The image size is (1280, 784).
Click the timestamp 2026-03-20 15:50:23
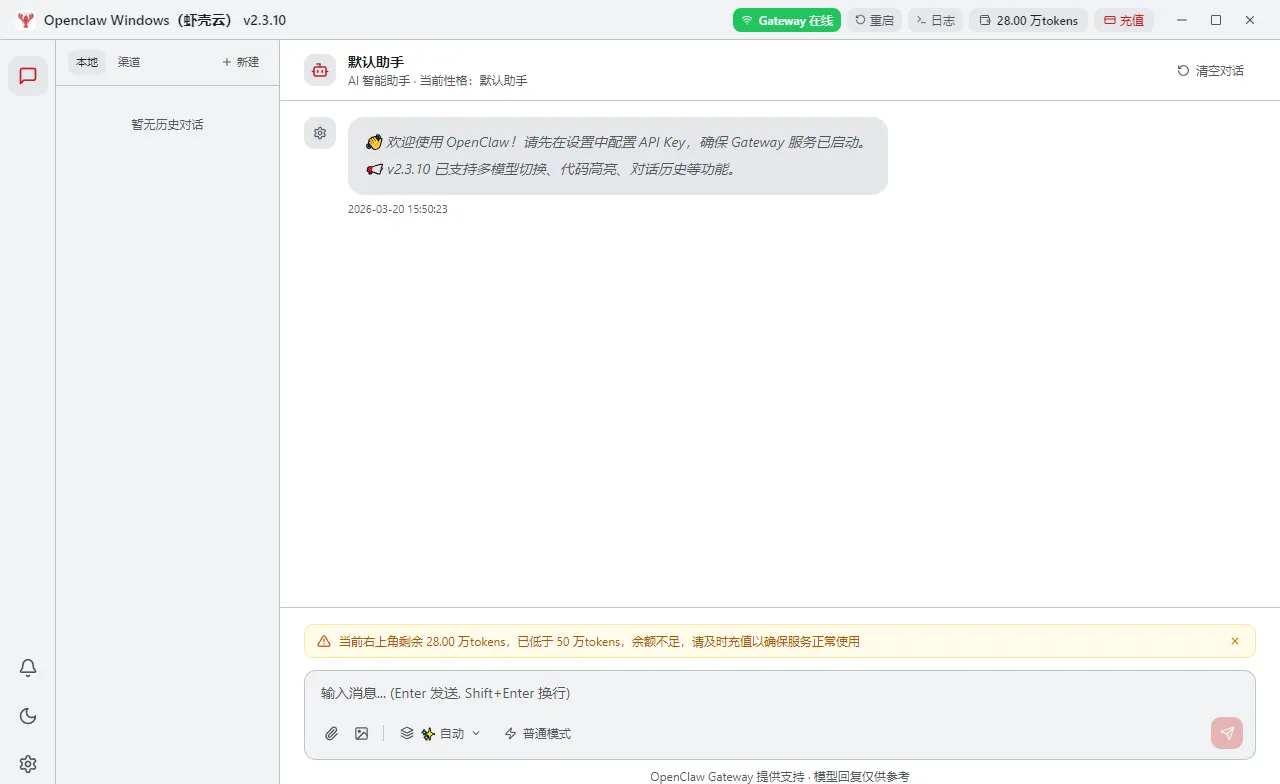click(x=398, y=209)
